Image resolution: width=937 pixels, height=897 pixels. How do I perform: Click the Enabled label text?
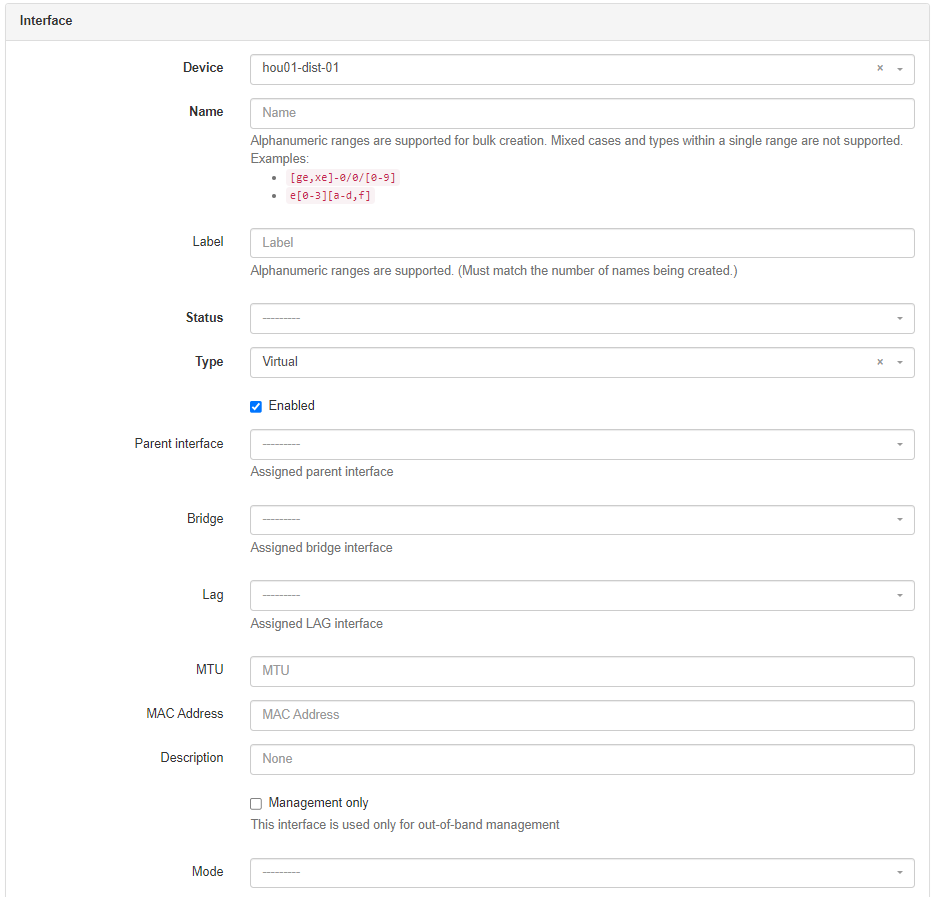tap(291, 406)
